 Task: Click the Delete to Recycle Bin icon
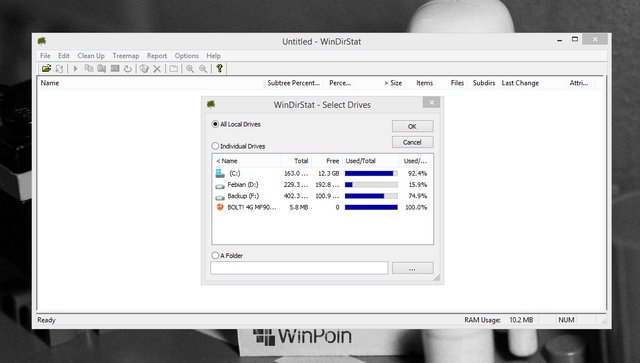click(144, 69)
